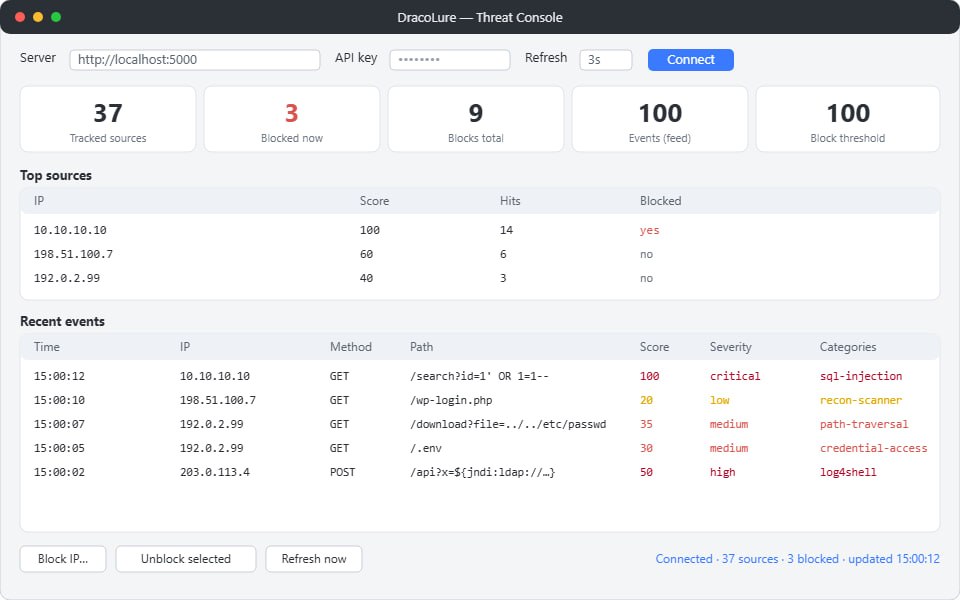The width and height of the screenshot is (960, 600).
Task: Select the 198.51.100.7 row in Top sources
Action: [x=480, y=254]
